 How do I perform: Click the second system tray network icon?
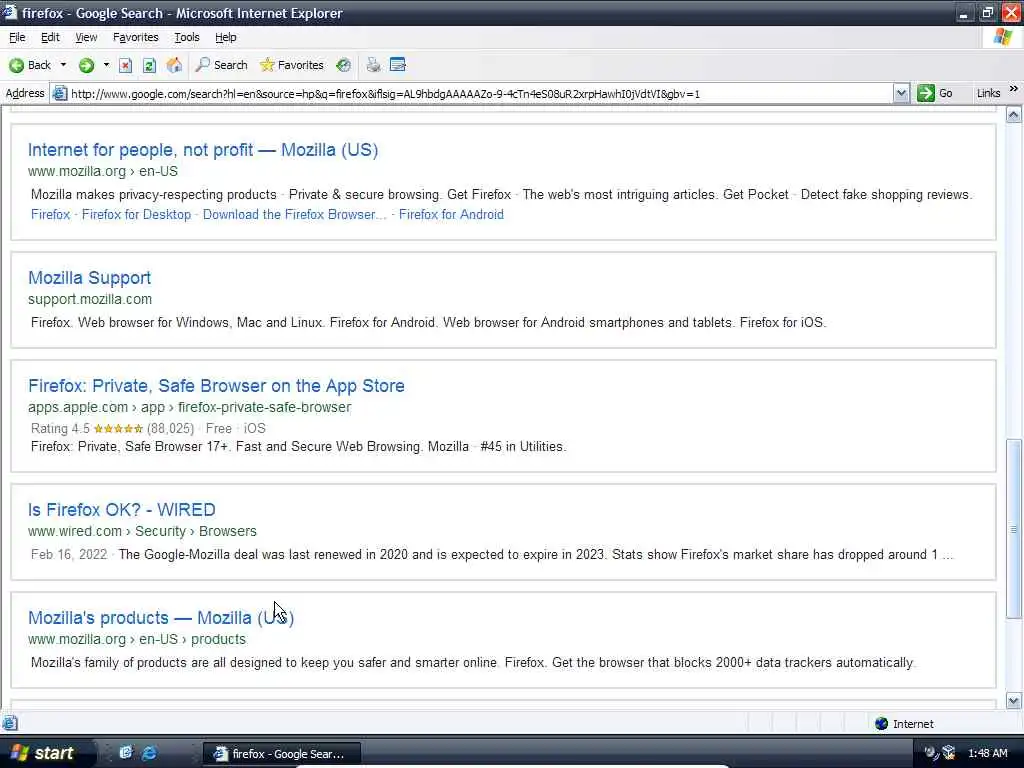tap(949, 753)
